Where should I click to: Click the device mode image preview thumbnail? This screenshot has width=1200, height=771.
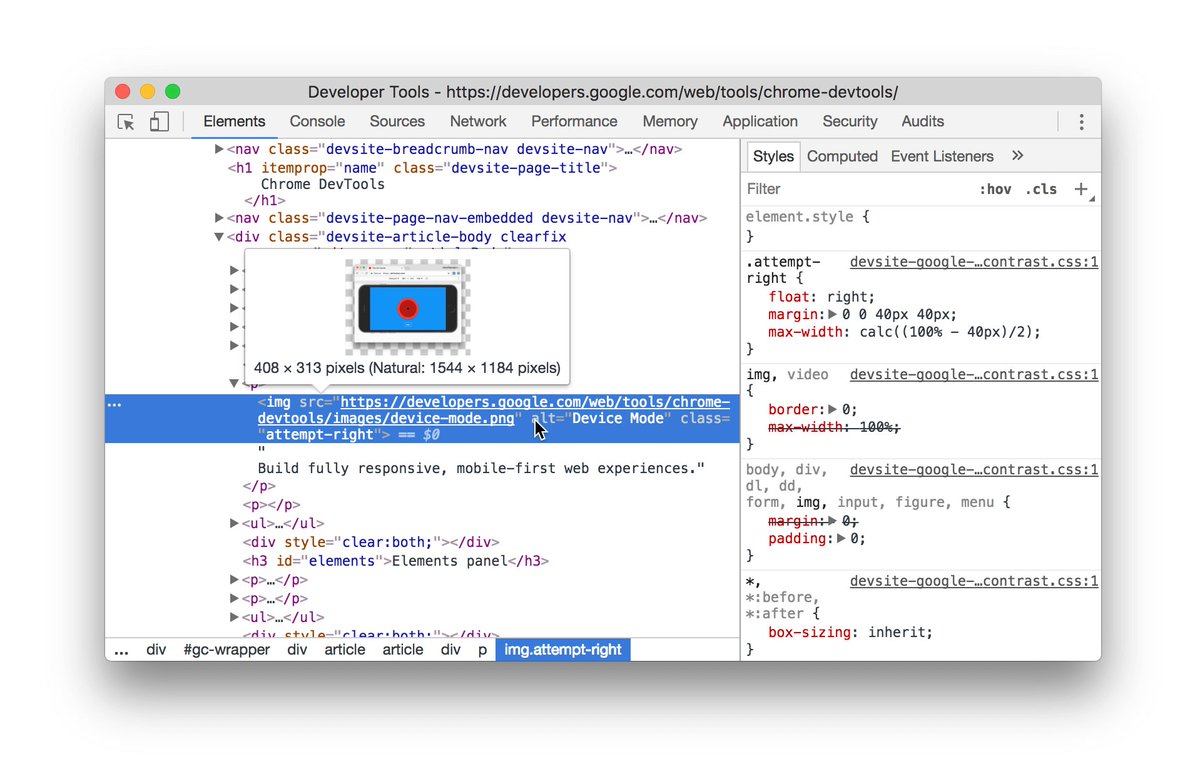[x=407, y=307]
